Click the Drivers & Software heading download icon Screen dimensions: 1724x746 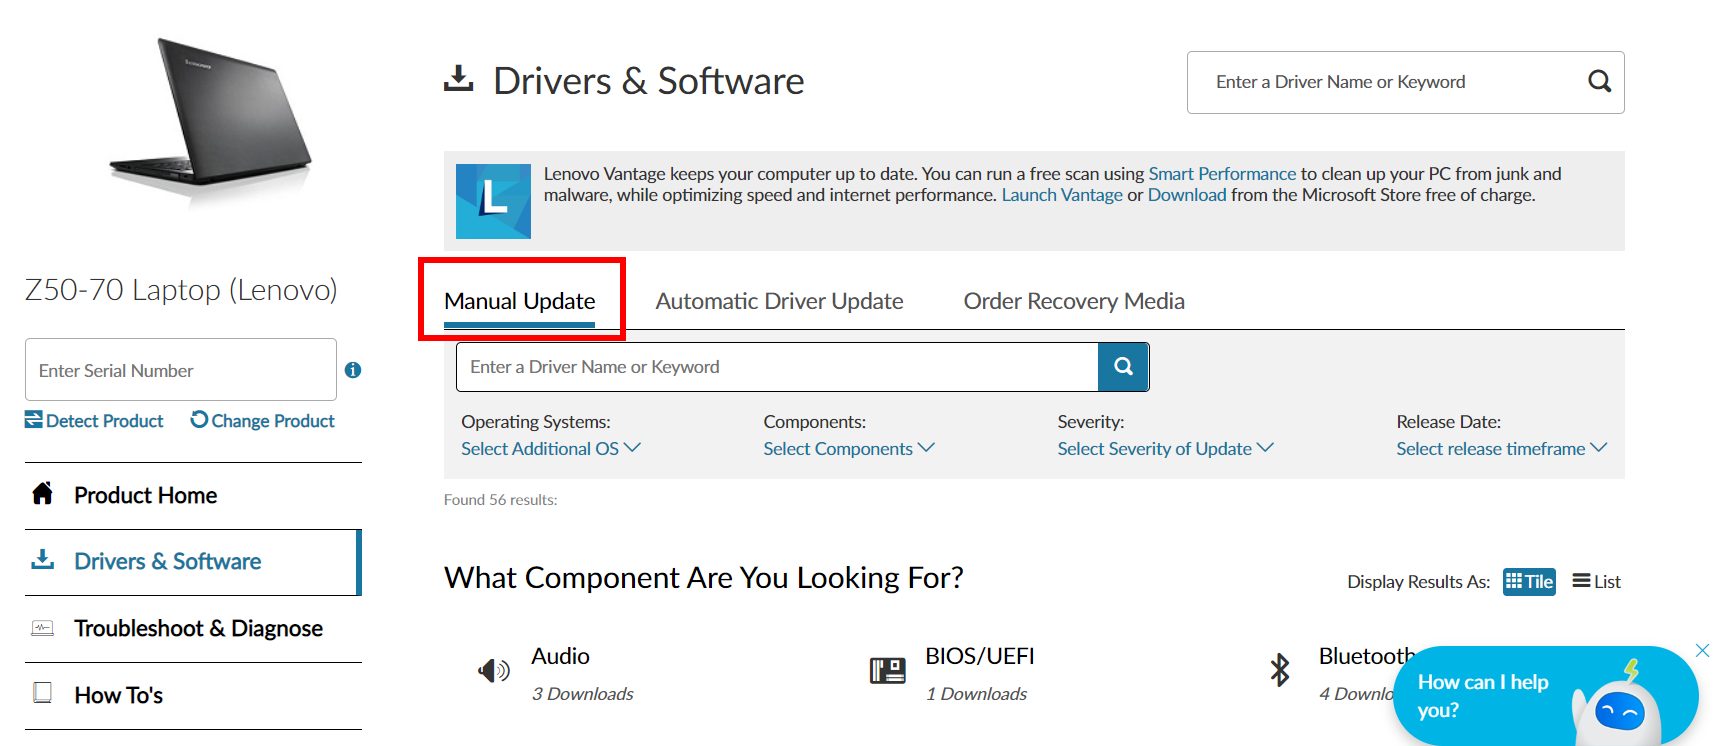pos(458,79)
